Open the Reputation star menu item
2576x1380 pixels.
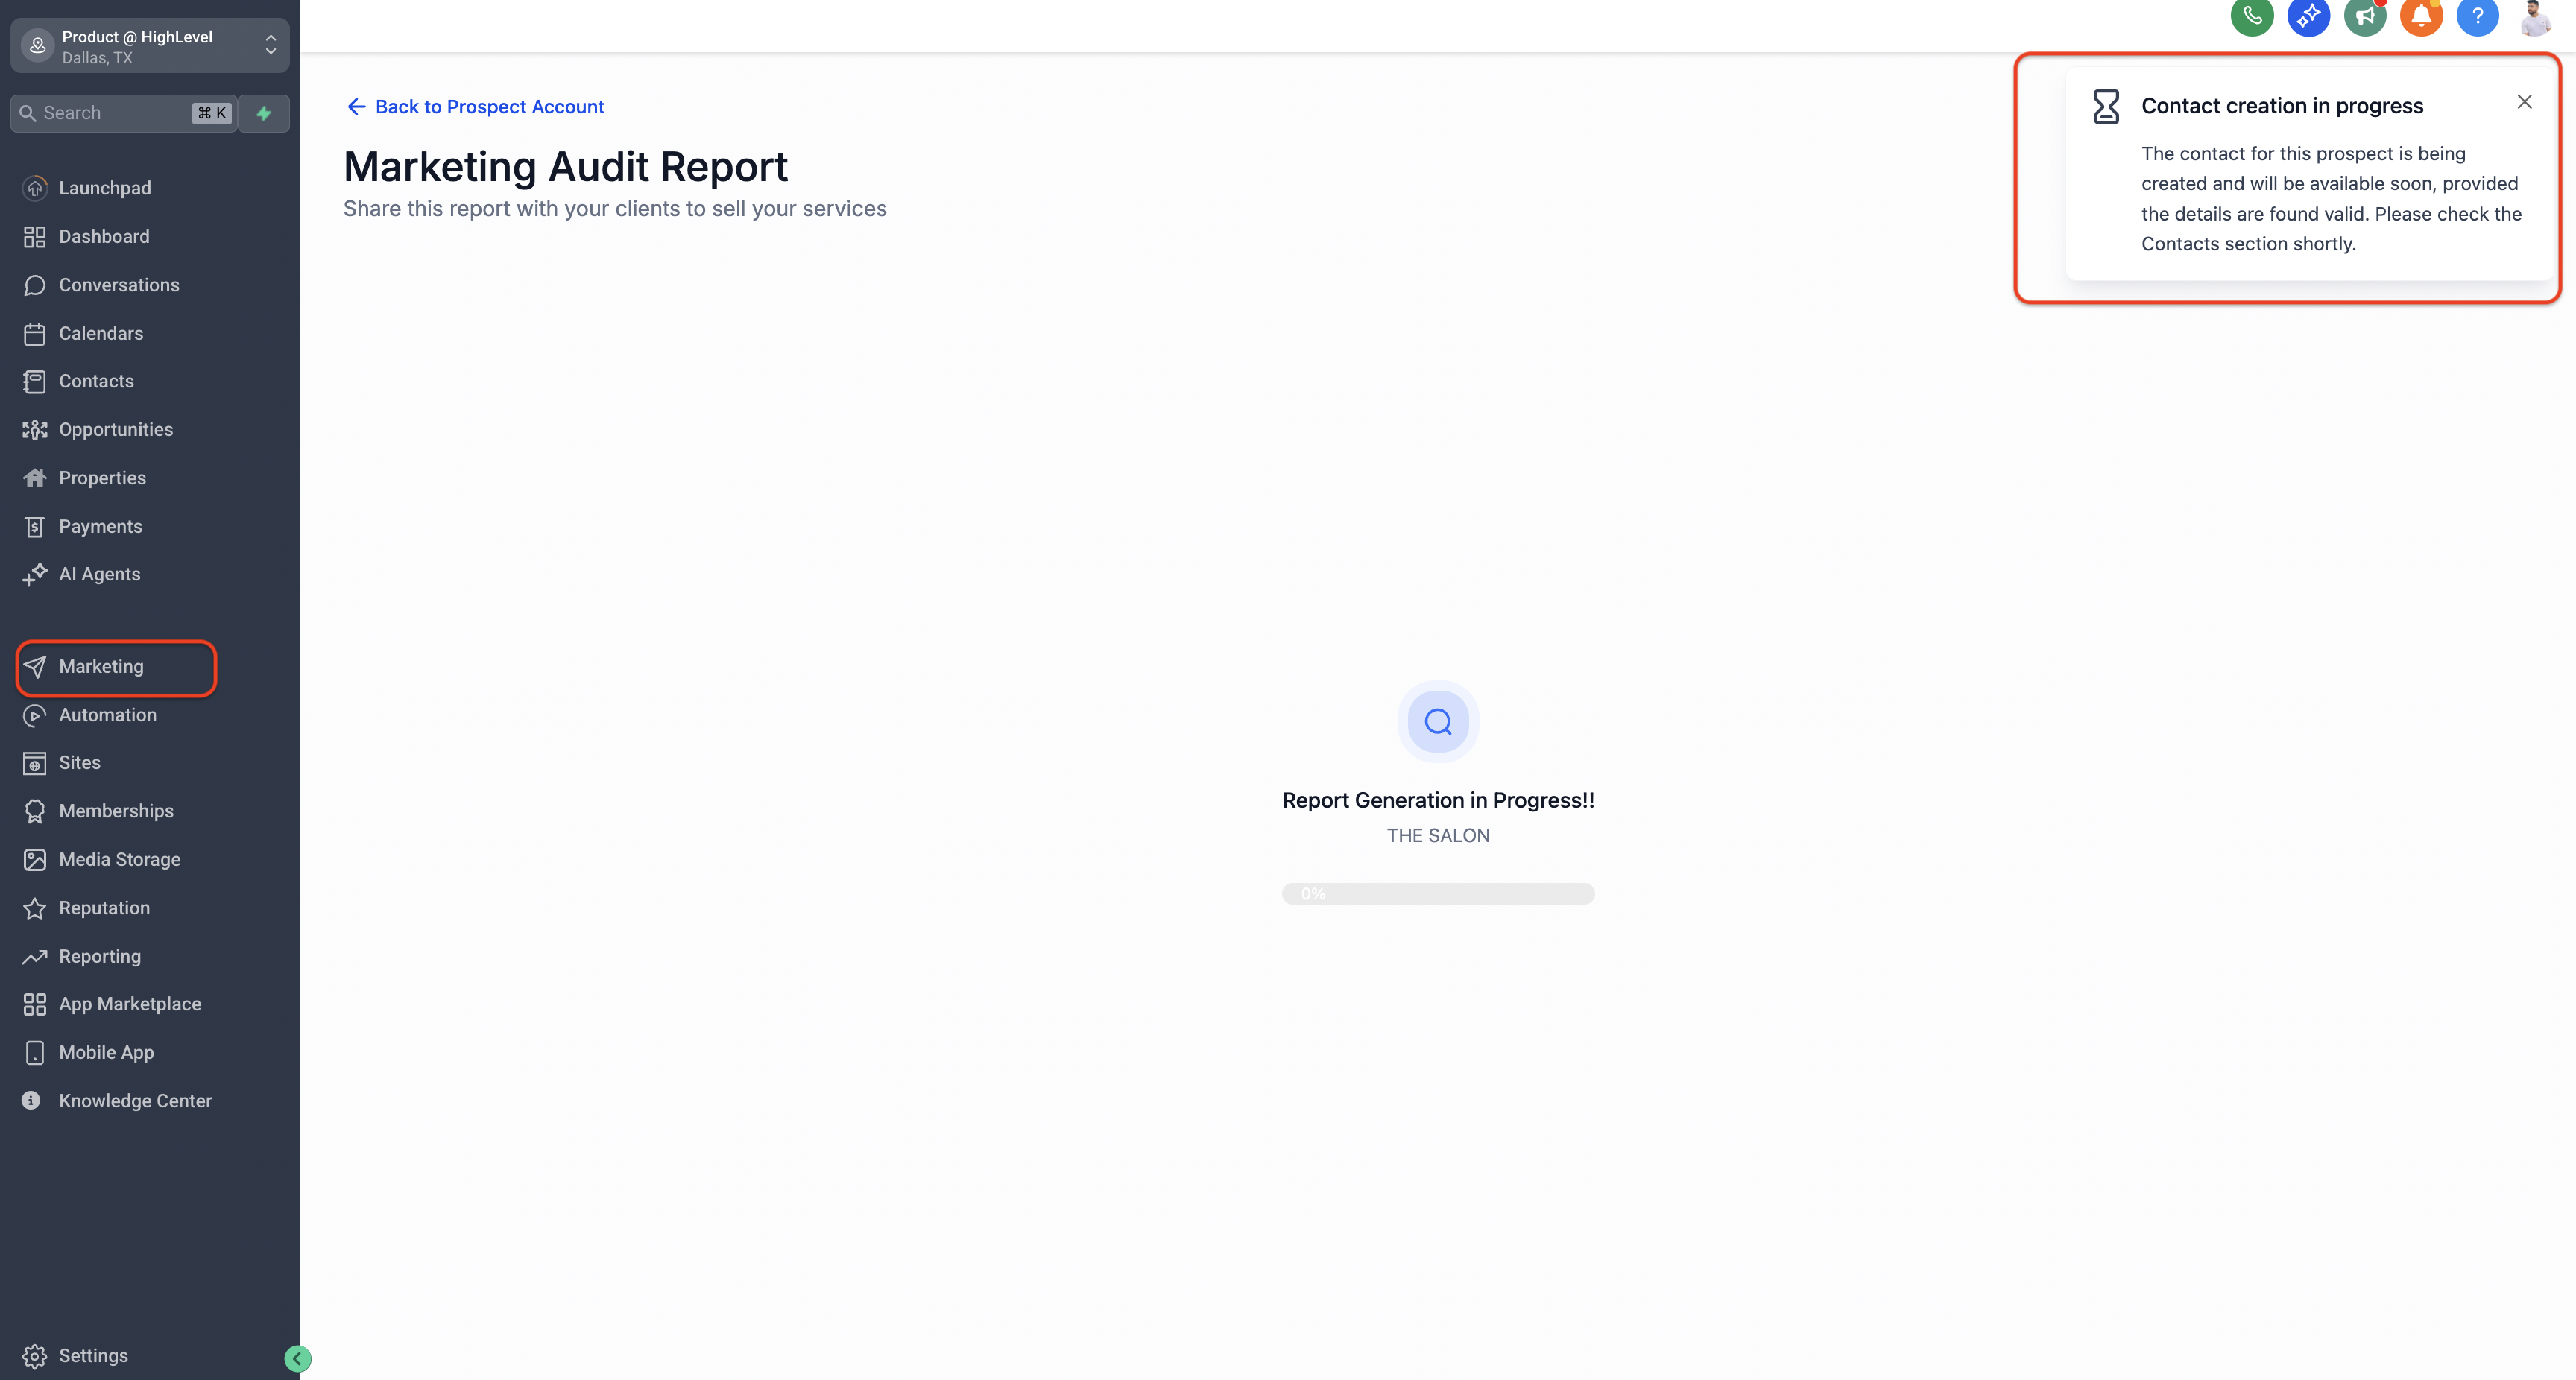pos(104,908)
